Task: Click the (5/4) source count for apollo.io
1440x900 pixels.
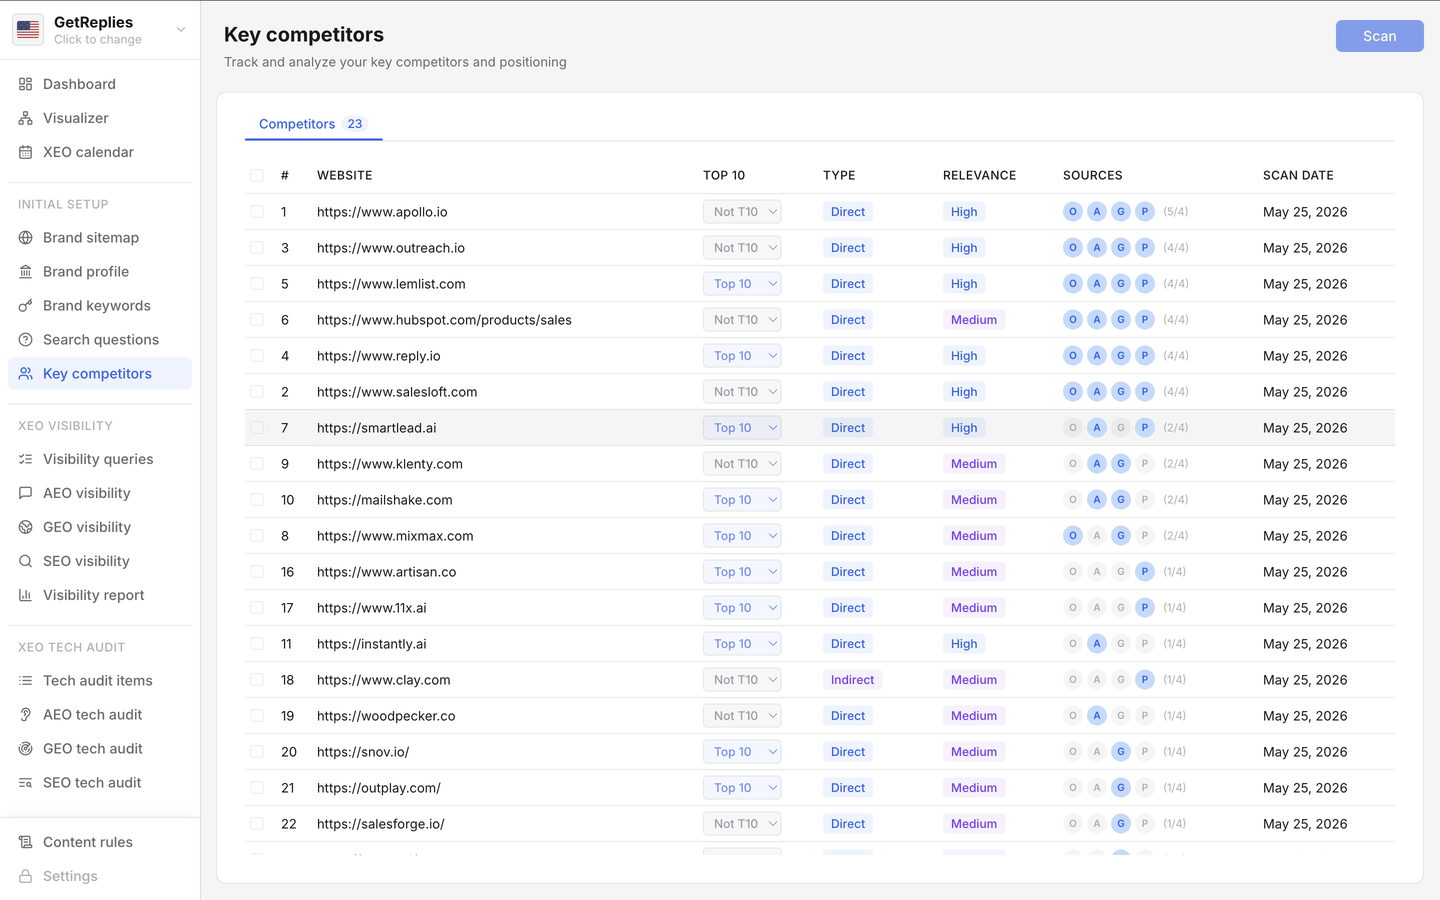Action: tap(1176, 212)
